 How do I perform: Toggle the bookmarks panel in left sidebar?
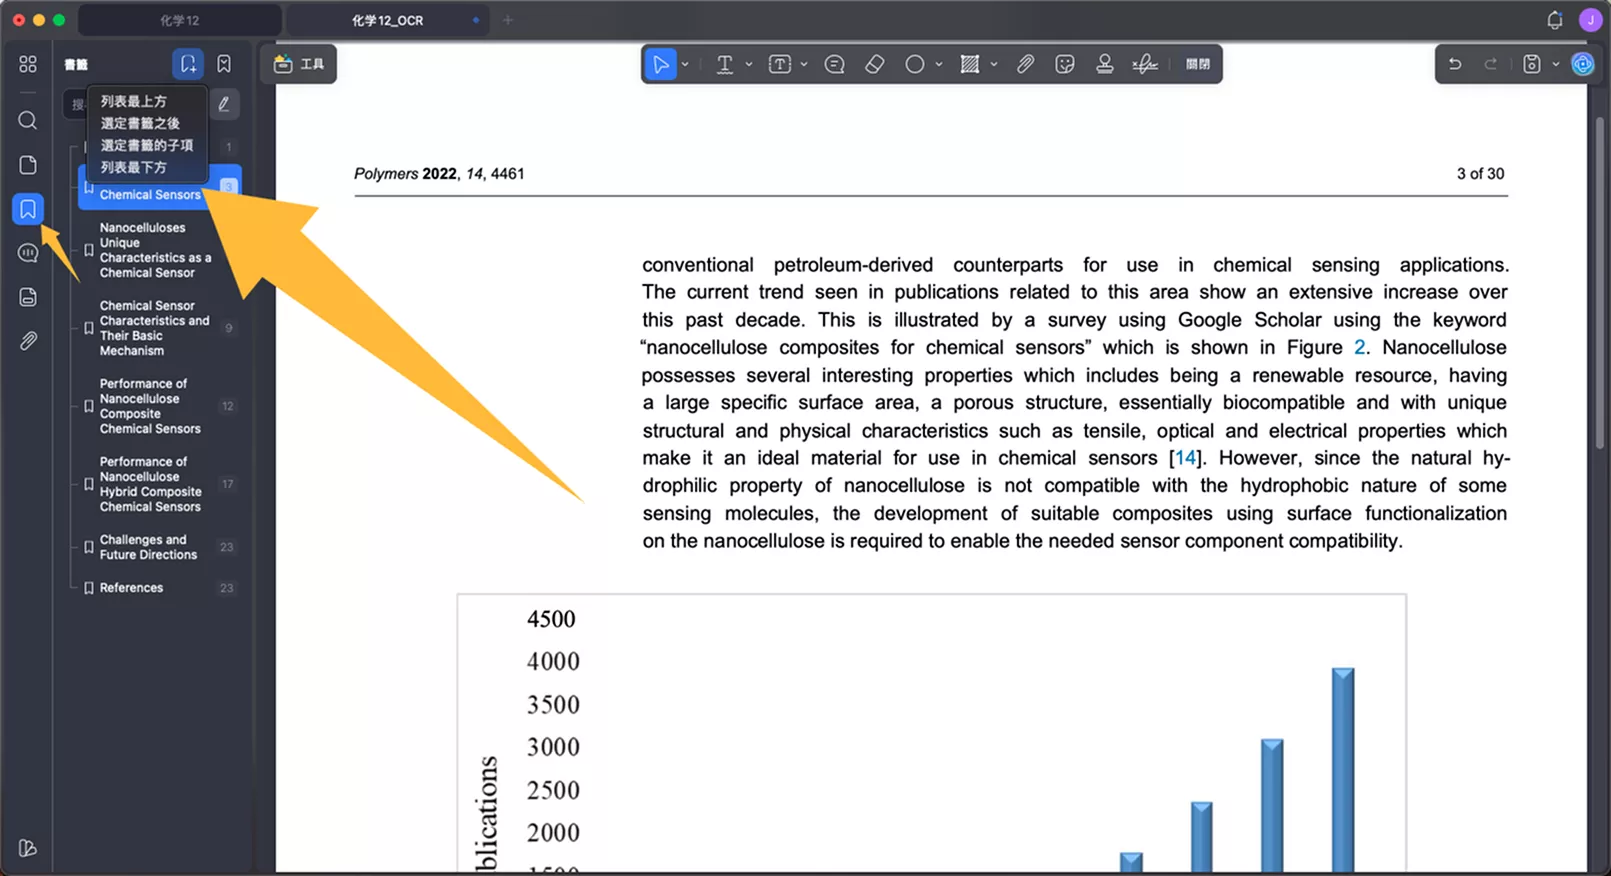28,209
